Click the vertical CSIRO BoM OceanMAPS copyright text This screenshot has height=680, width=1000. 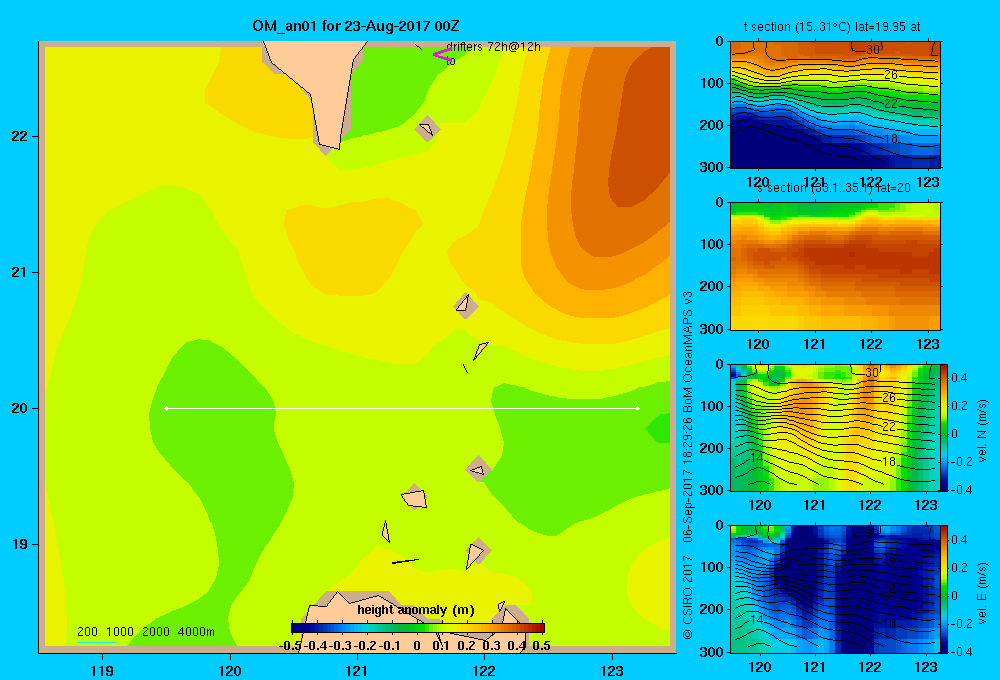pos(688,464)
